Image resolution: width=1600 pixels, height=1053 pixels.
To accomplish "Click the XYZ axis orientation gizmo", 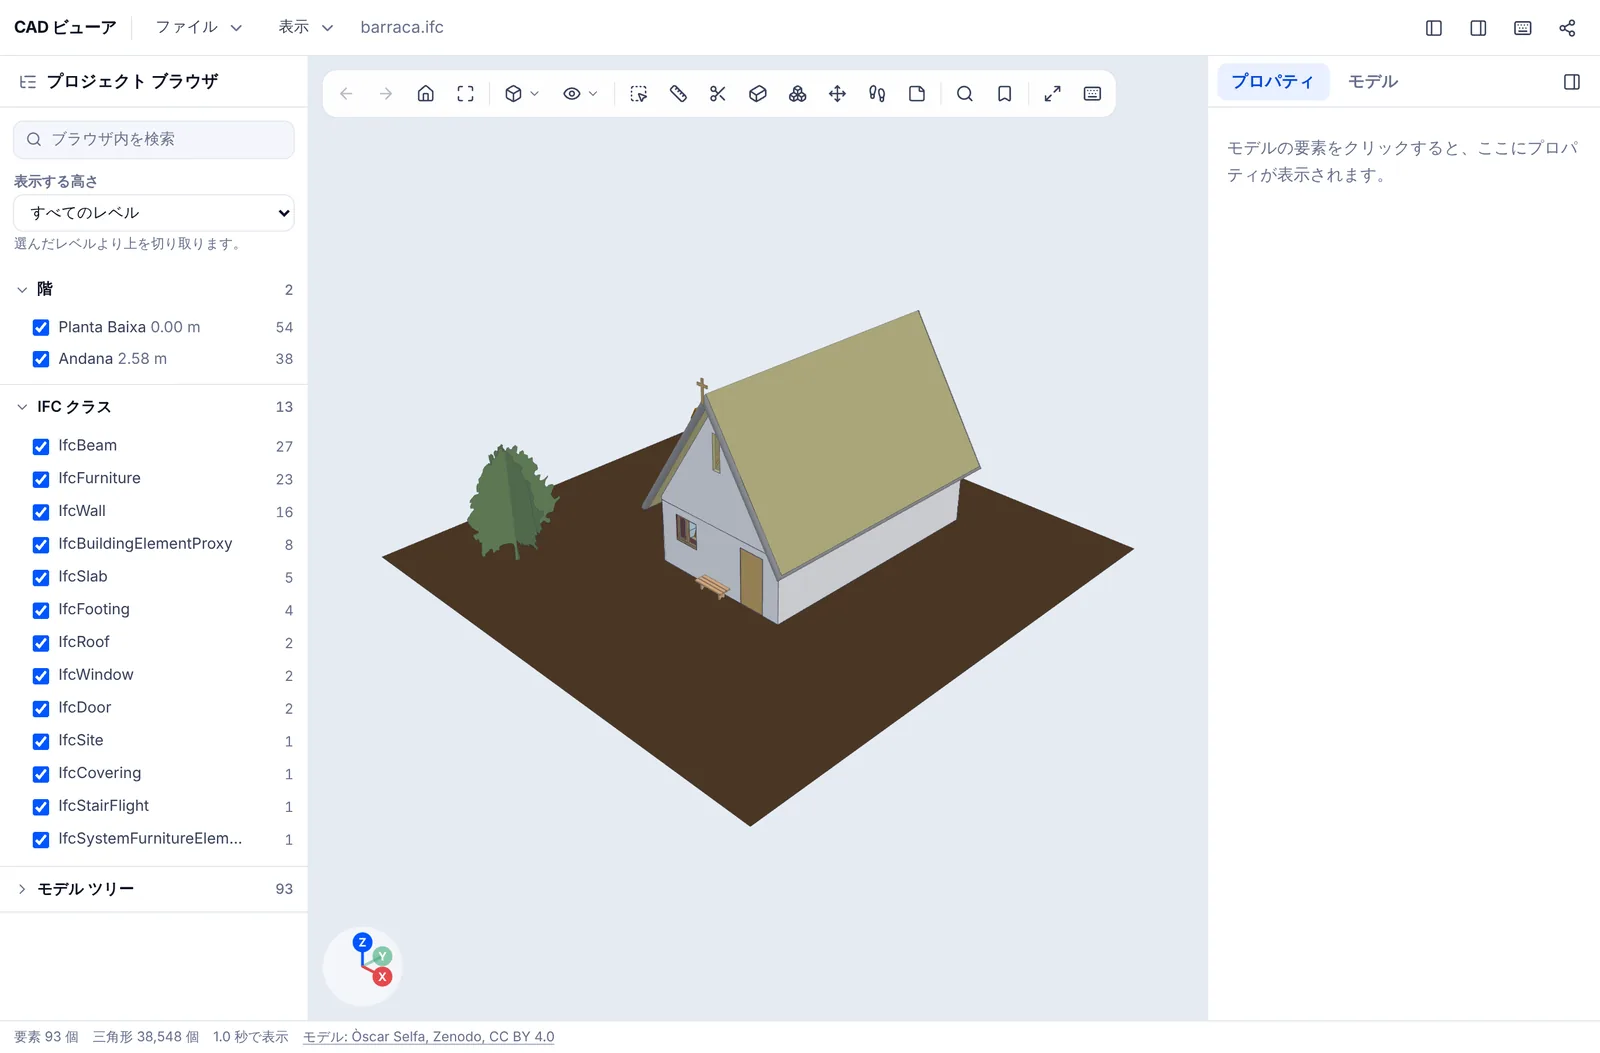I will [x=363, y=966].
